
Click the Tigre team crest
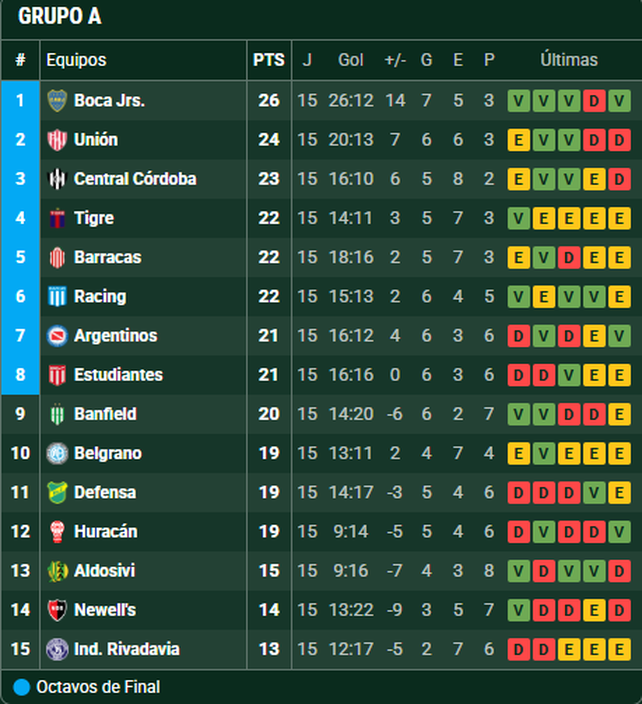click(57, 218)
